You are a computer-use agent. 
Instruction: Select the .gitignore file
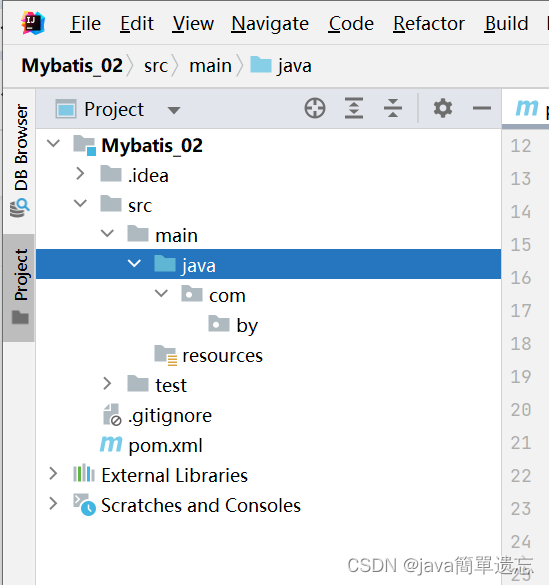(x=170, y=416)
